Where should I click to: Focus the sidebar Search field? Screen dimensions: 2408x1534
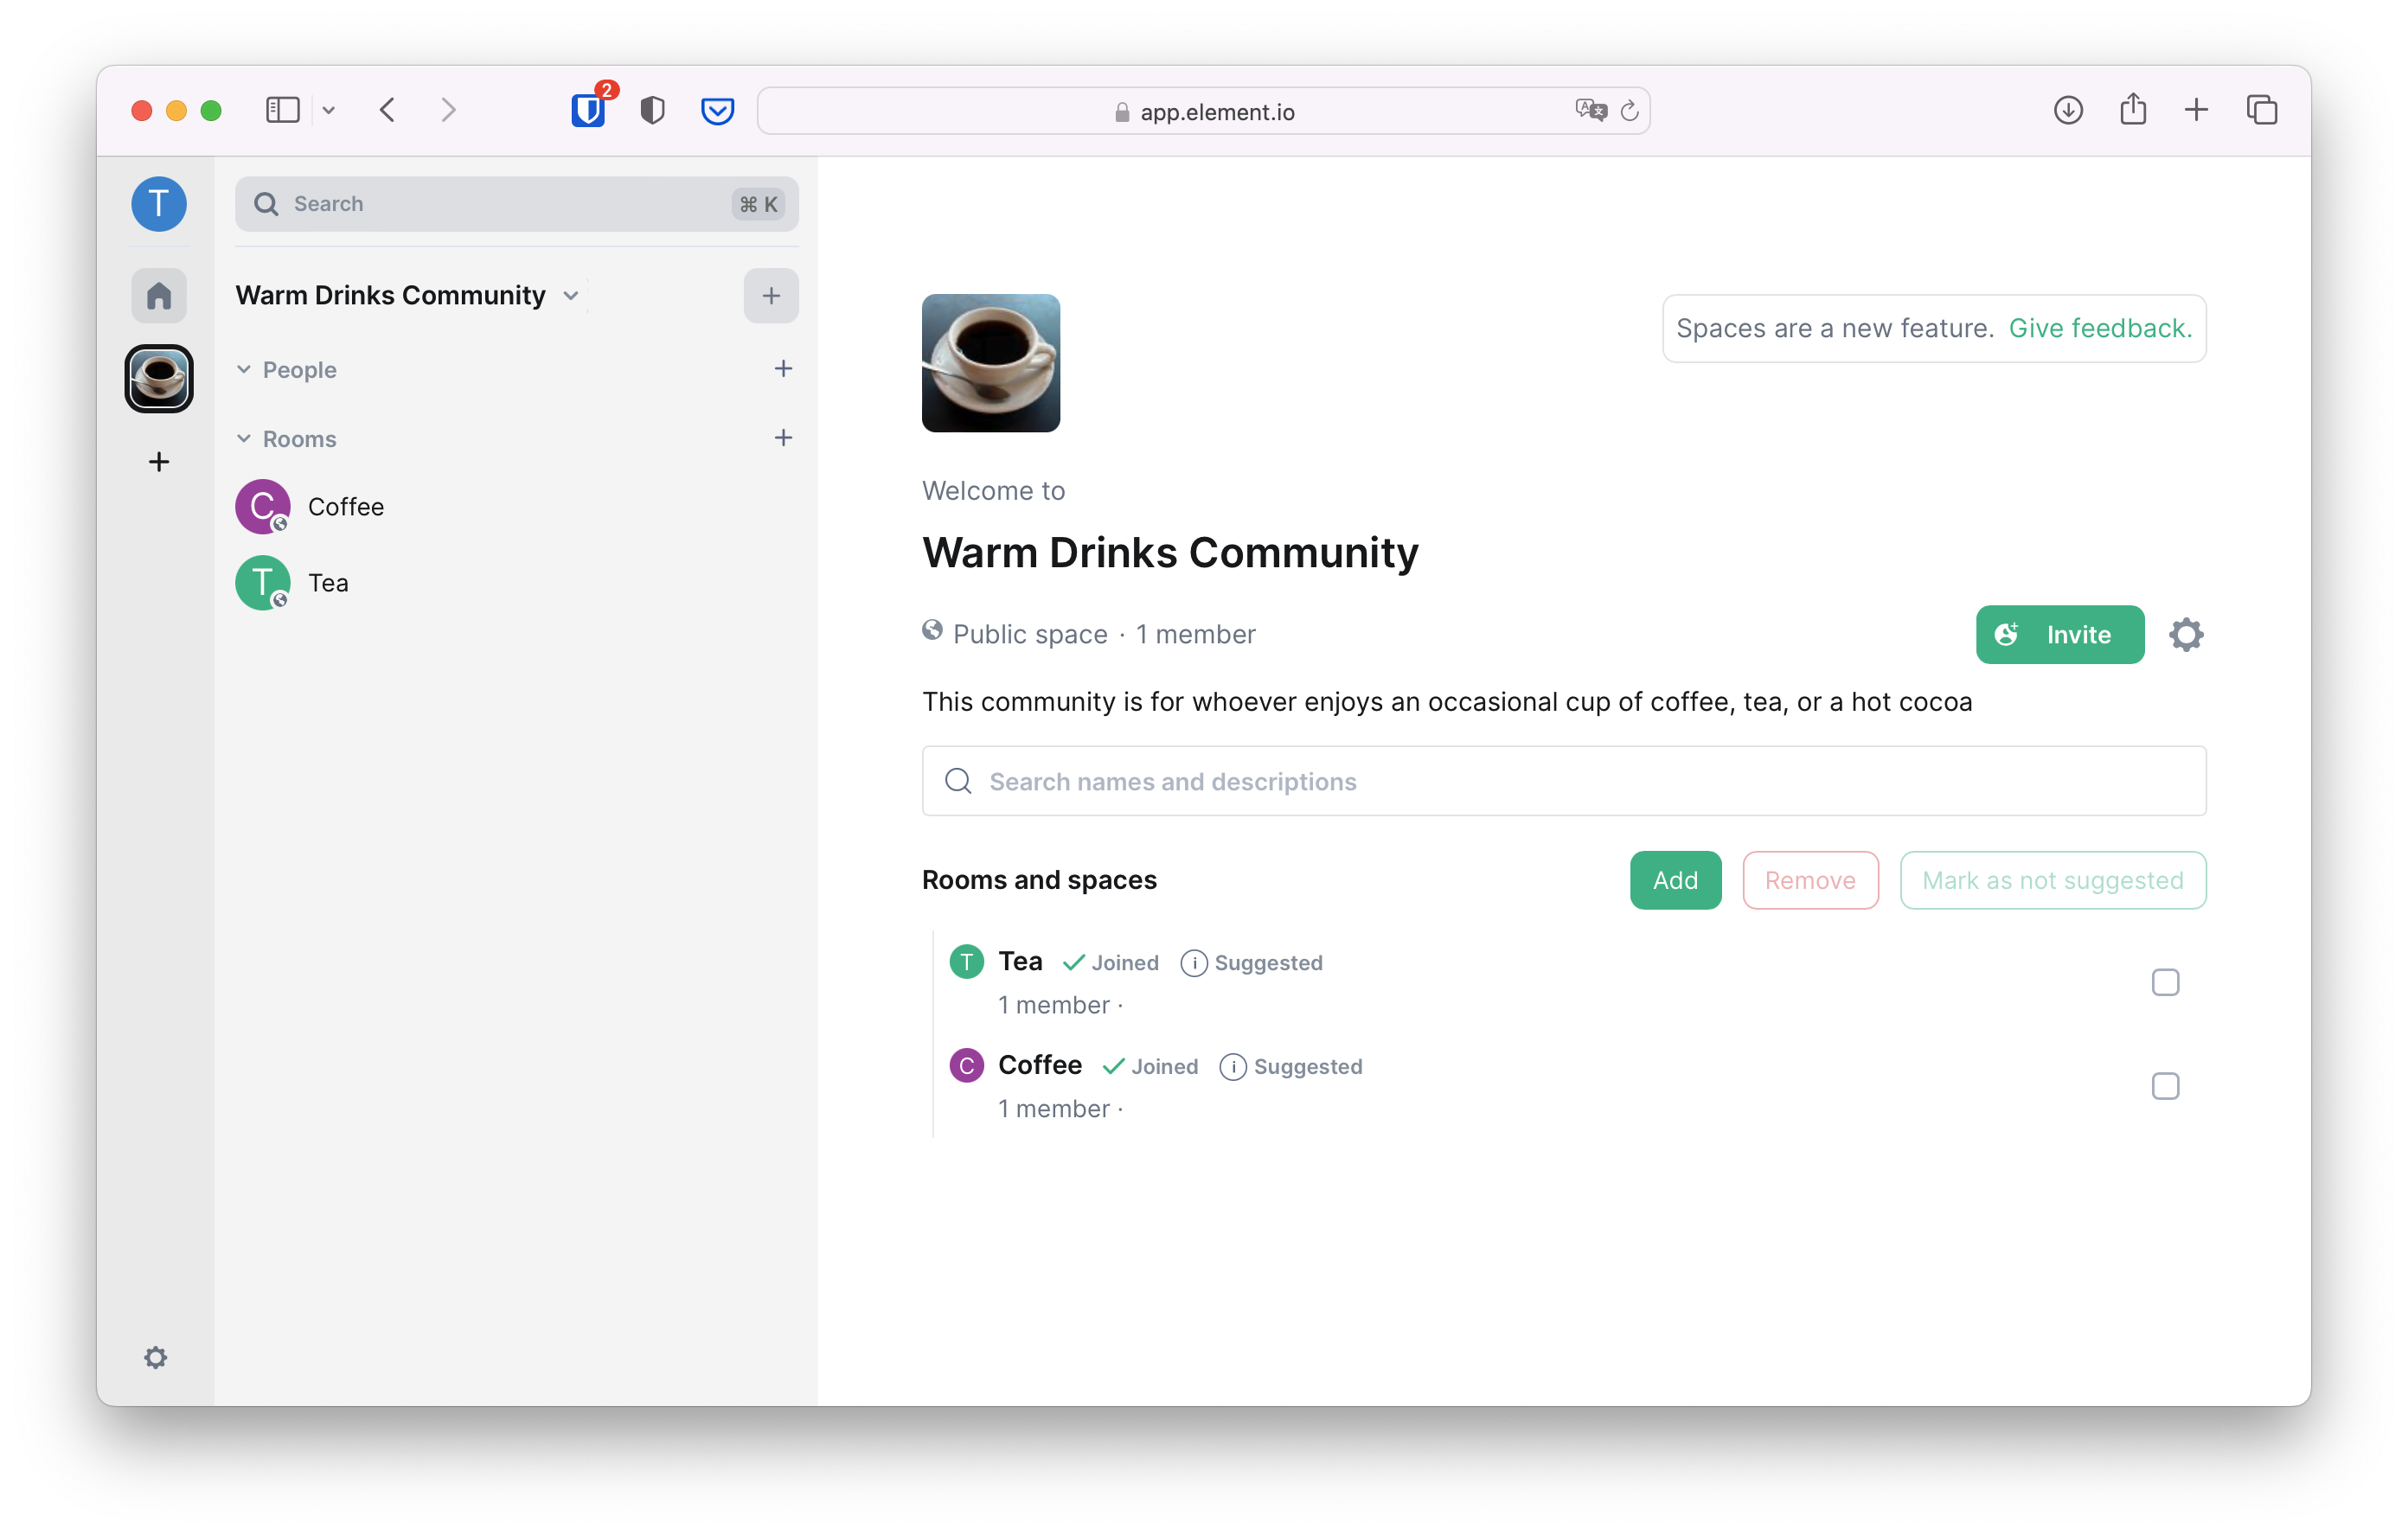[516, 204]
